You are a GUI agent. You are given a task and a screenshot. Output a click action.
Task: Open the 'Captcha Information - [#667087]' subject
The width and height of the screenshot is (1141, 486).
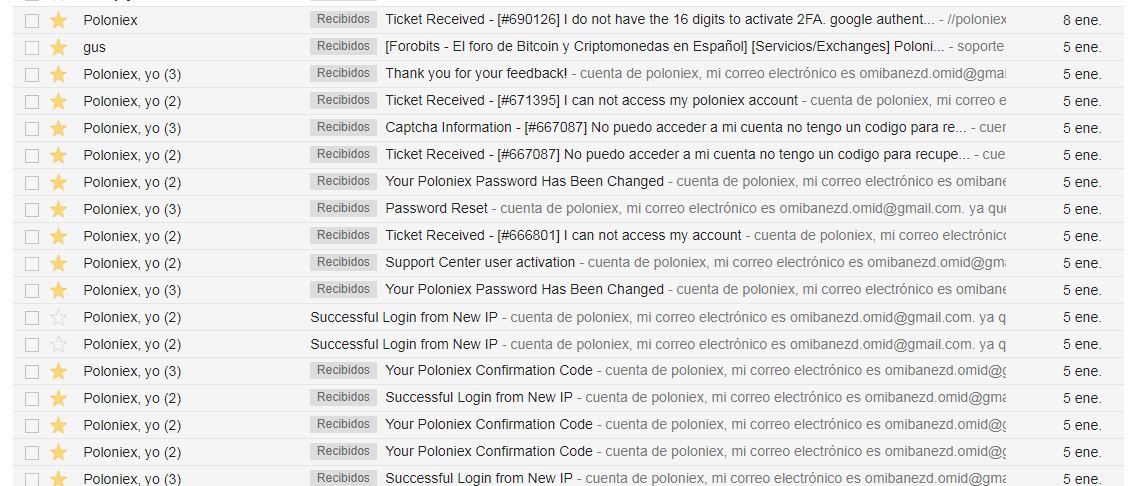675,127
